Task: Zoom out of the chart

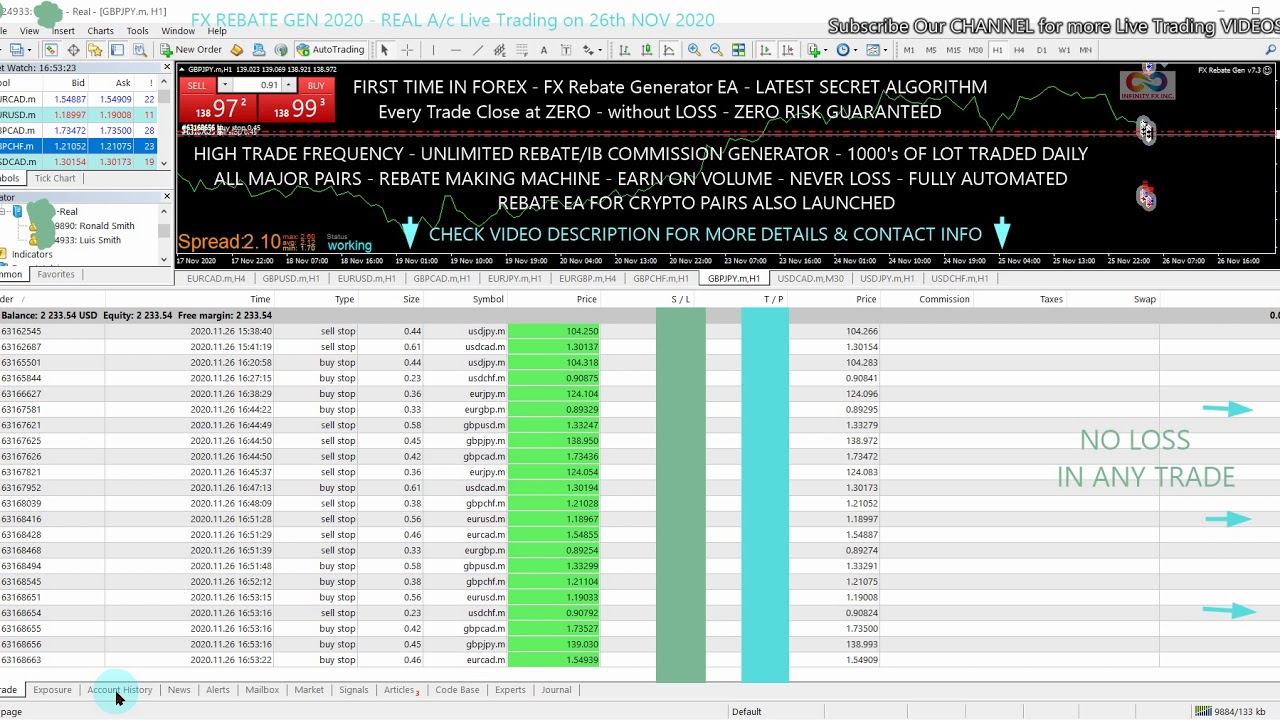Action: pyautogui.click(x=716, y=50)
